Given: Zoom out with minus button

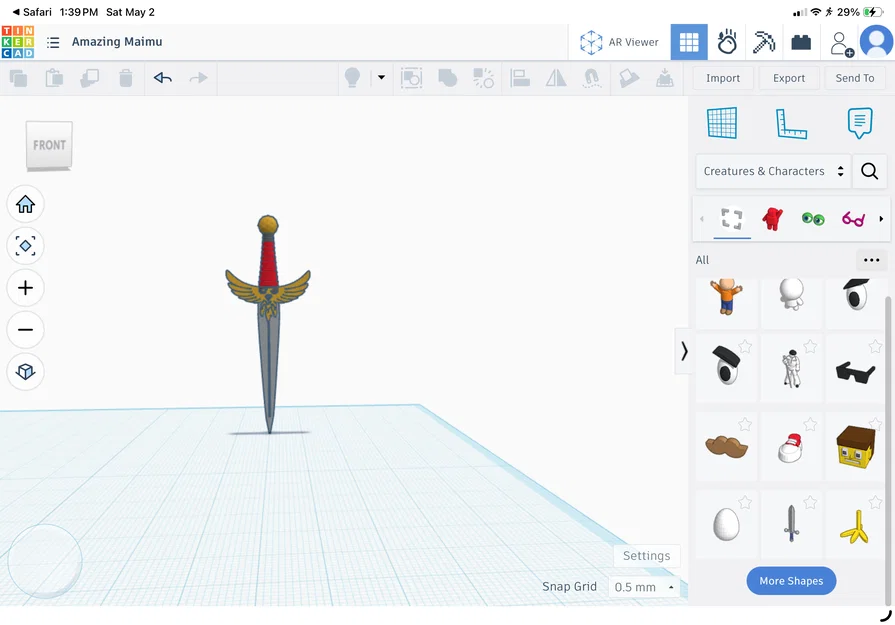Looking at the screenshot, I should click(x=25, y=329).
